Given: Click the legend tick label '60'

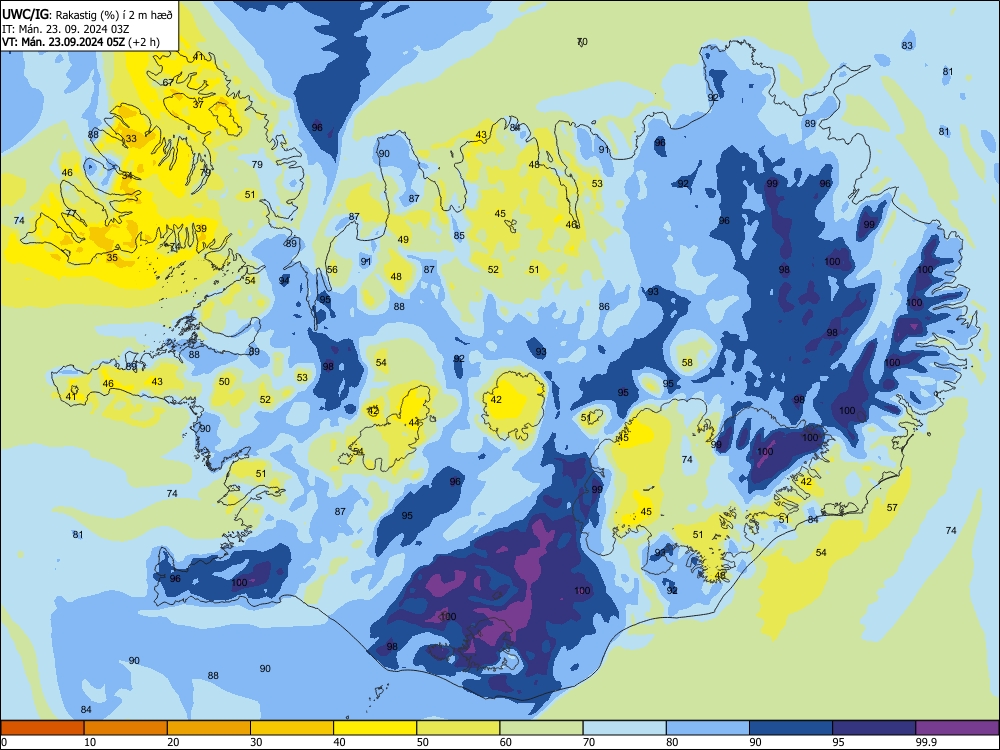Looking at the screenshot, I should click(506, 742).
